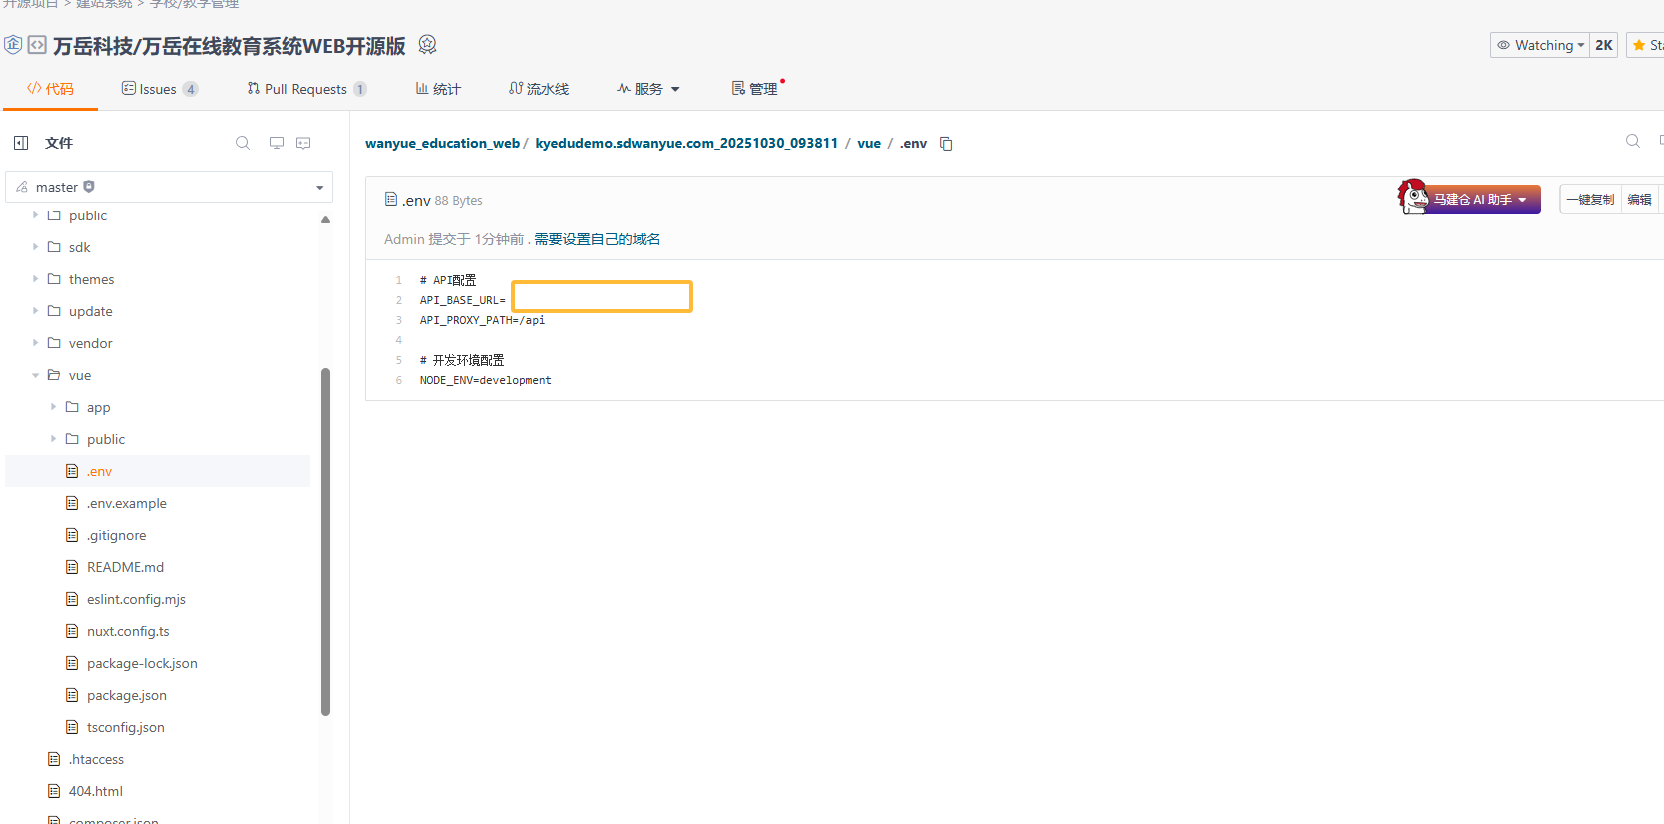Open package-lock.json file

142,663
